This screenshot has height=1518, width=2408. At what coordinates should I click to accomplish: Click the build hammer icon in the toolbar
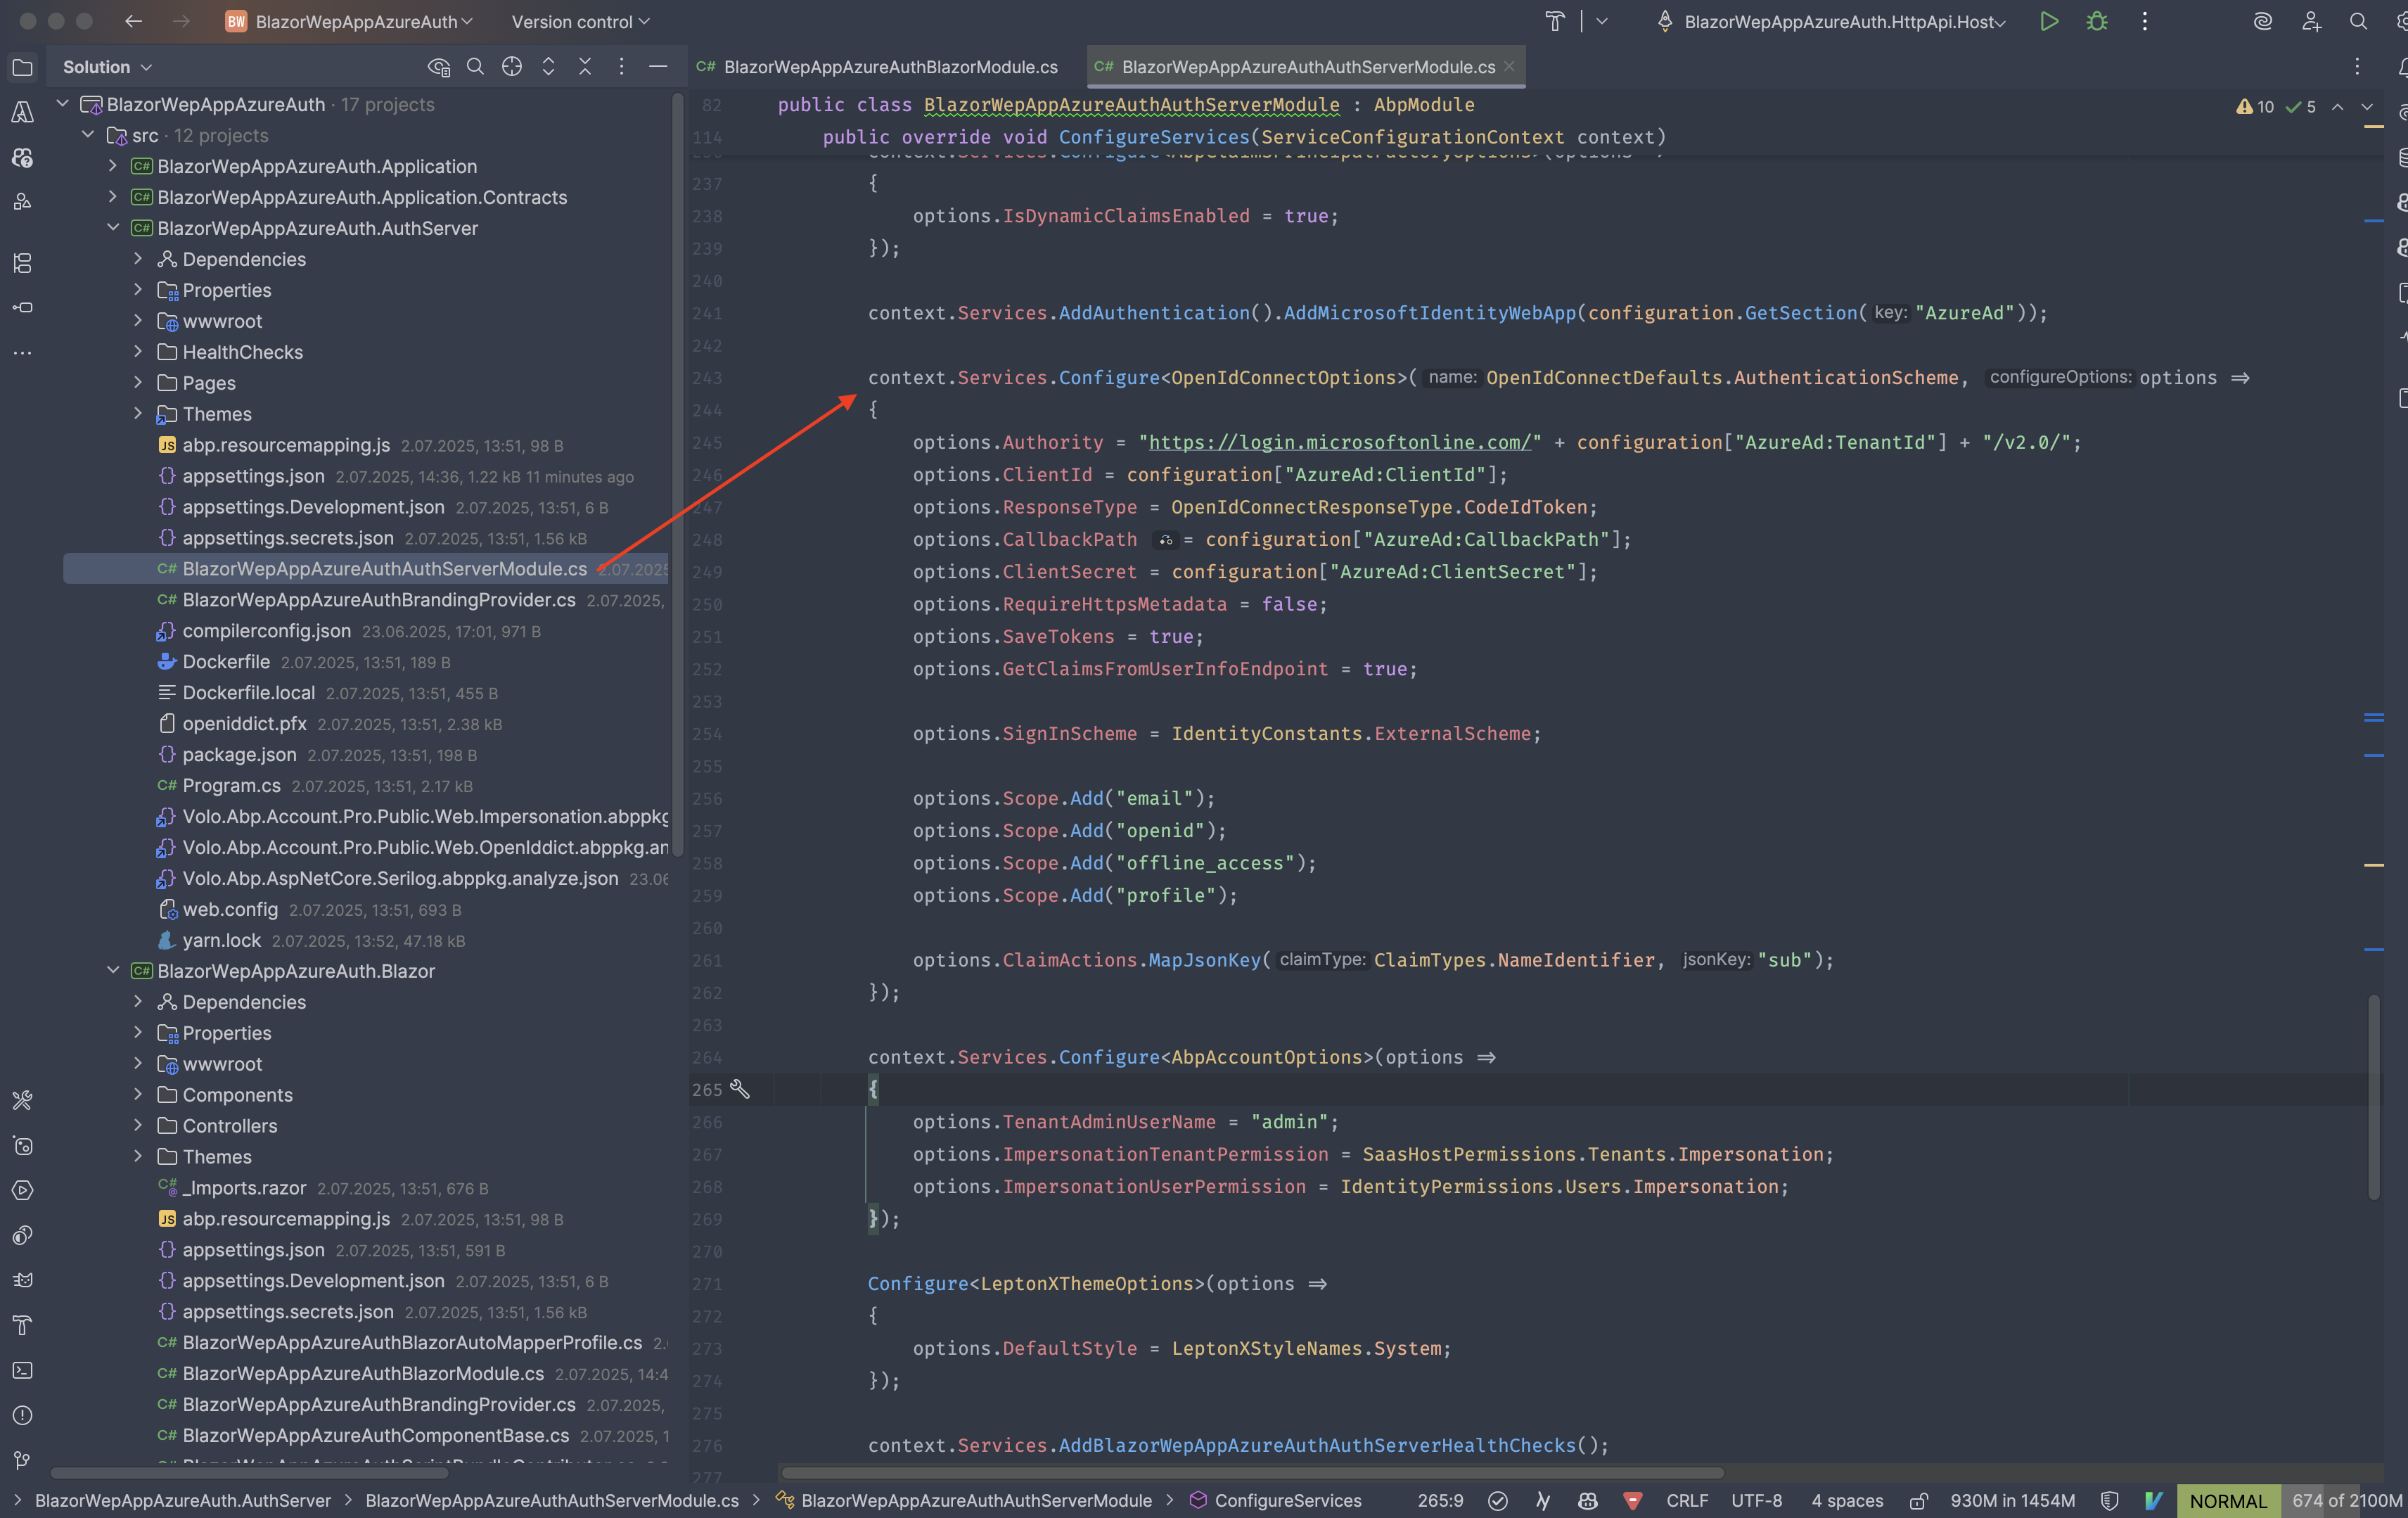click(1555, 21)
